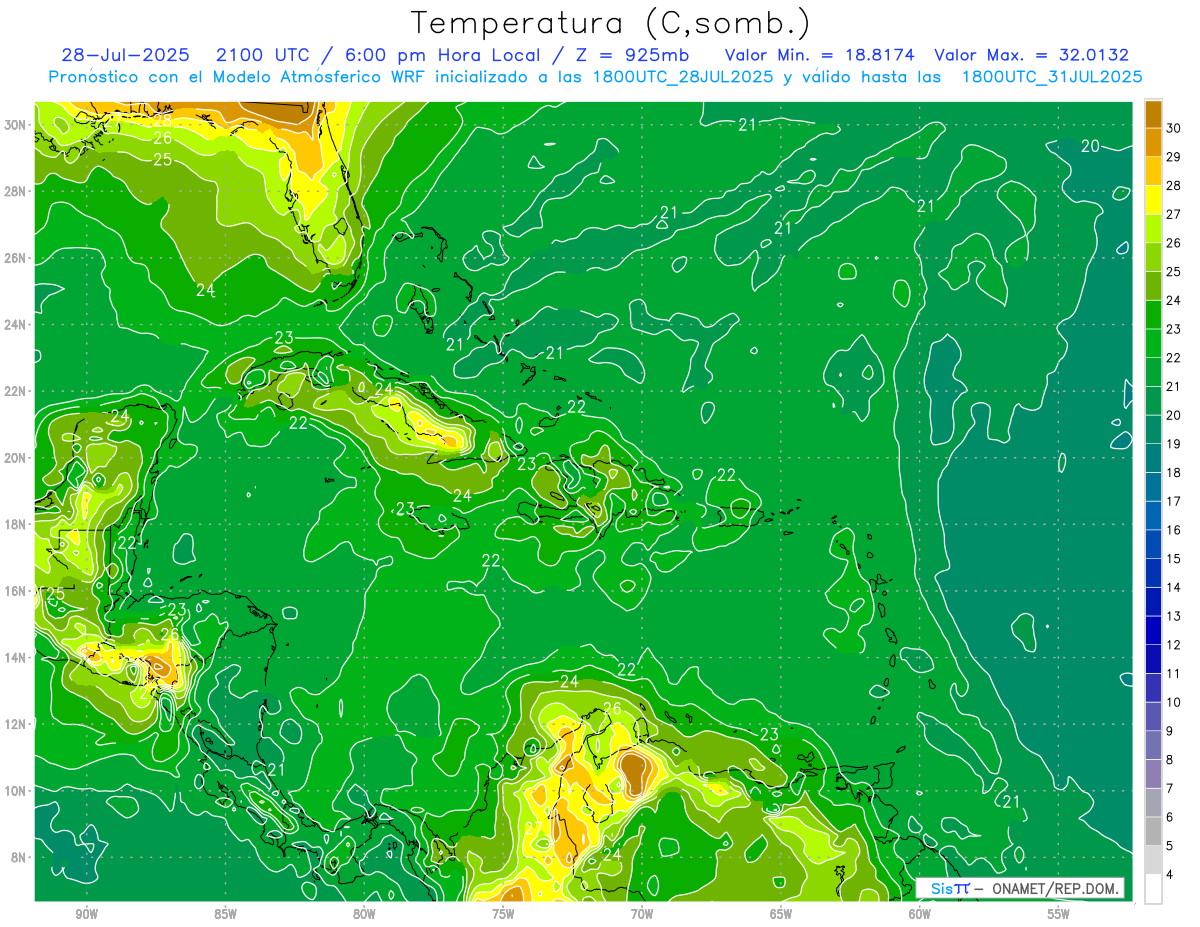Click the '90W' longitude axis label
Image resolution: width=1200 pixels, height=927 pixels.
pyautogui.click(x=87, y=914)
